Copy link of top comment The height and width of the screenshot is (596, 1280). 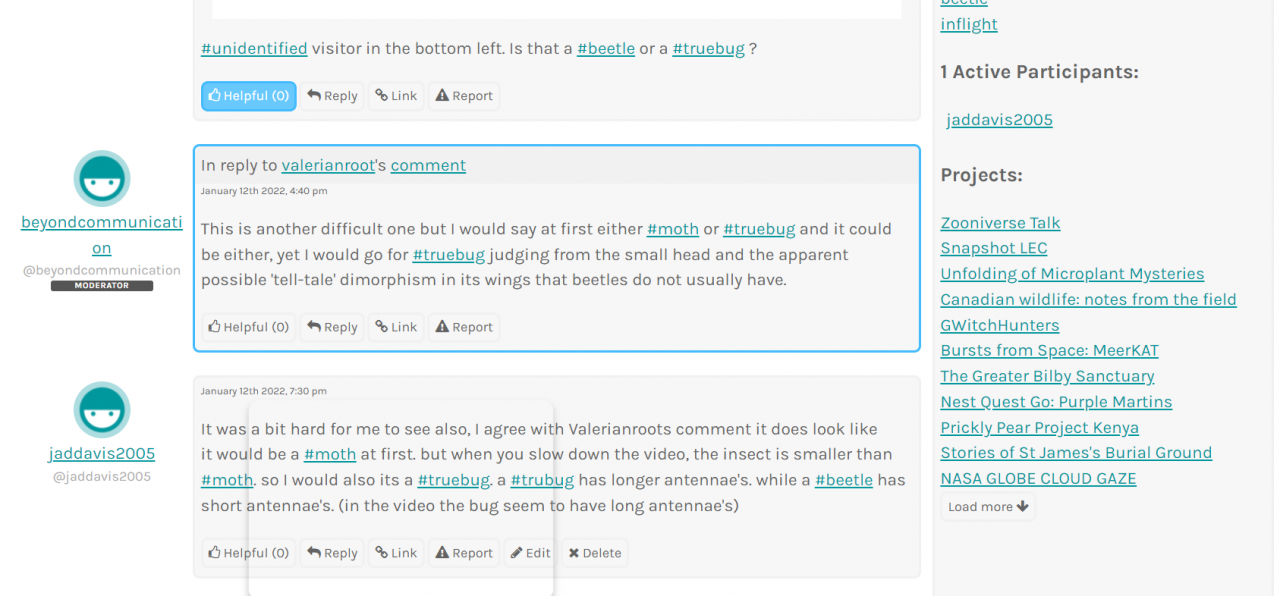(396, 96)
